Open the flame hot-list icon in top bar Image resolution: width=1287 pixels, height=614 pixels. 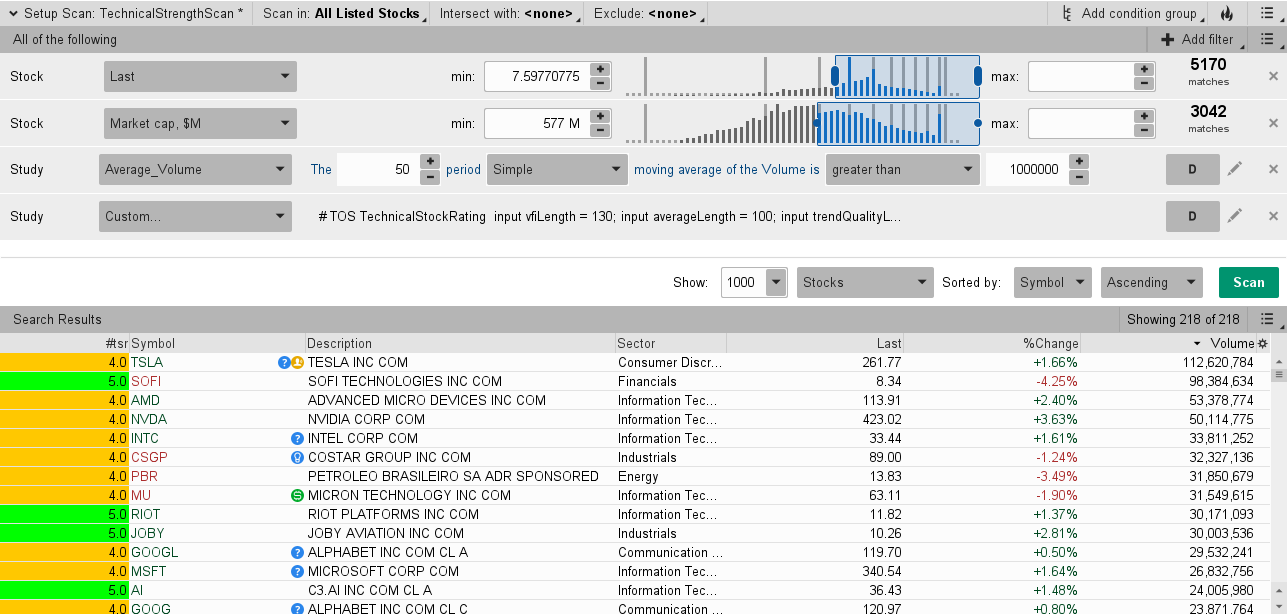pos(1226,14)
